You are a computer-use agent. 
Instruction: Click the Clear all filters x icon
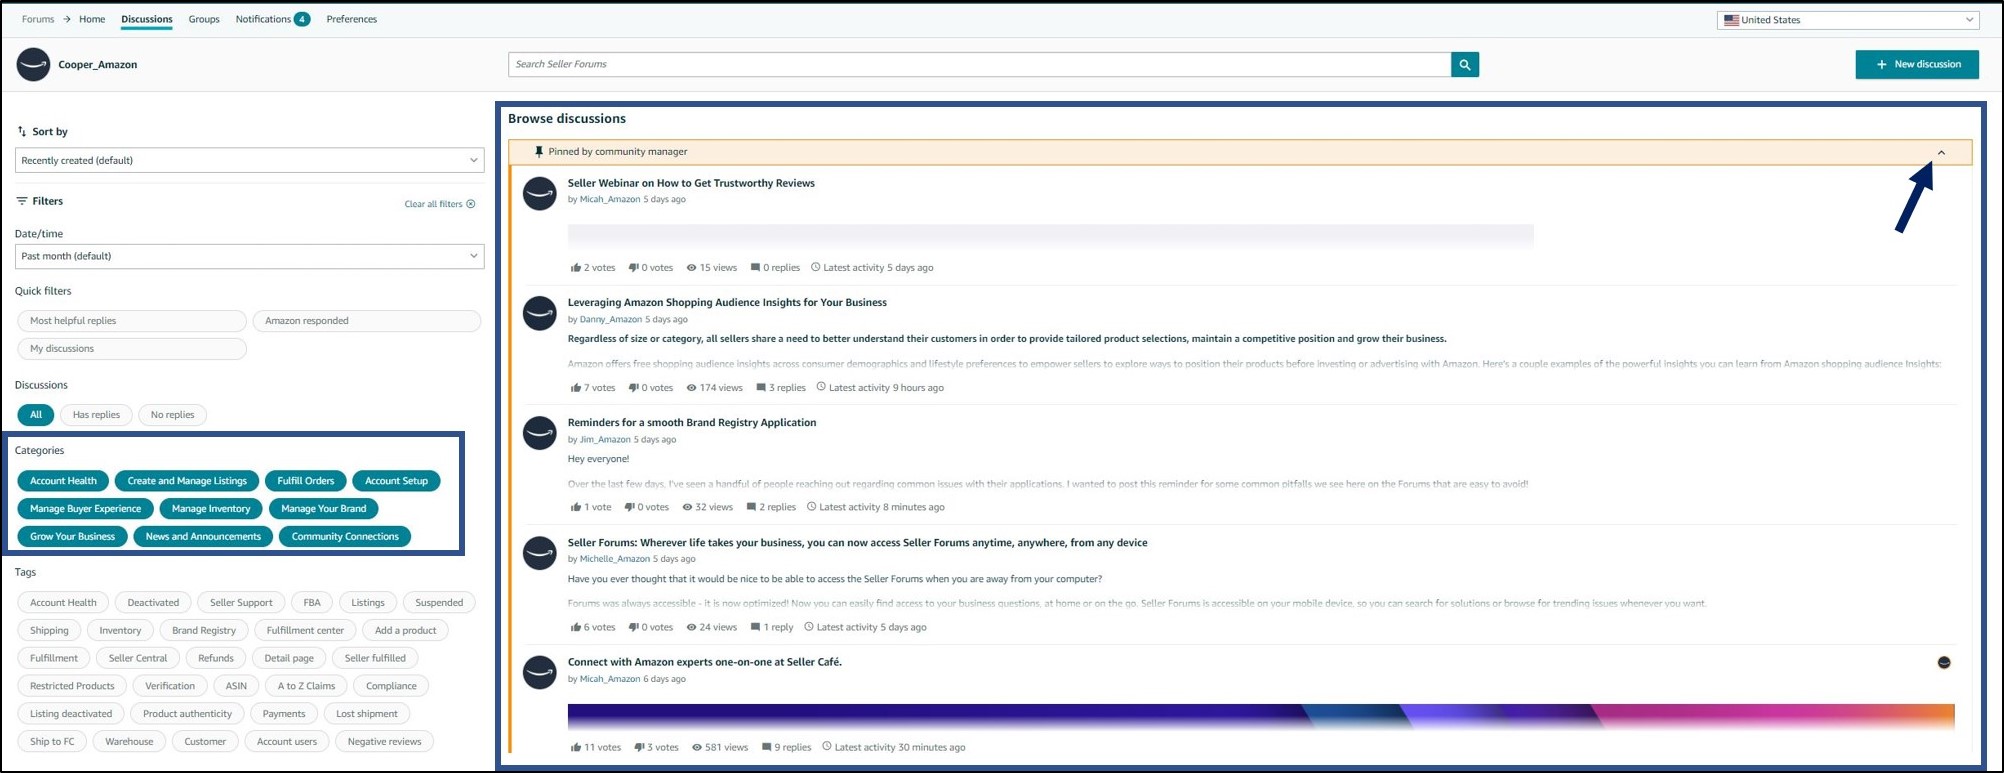pyautogui.click(x=471, y=204)
